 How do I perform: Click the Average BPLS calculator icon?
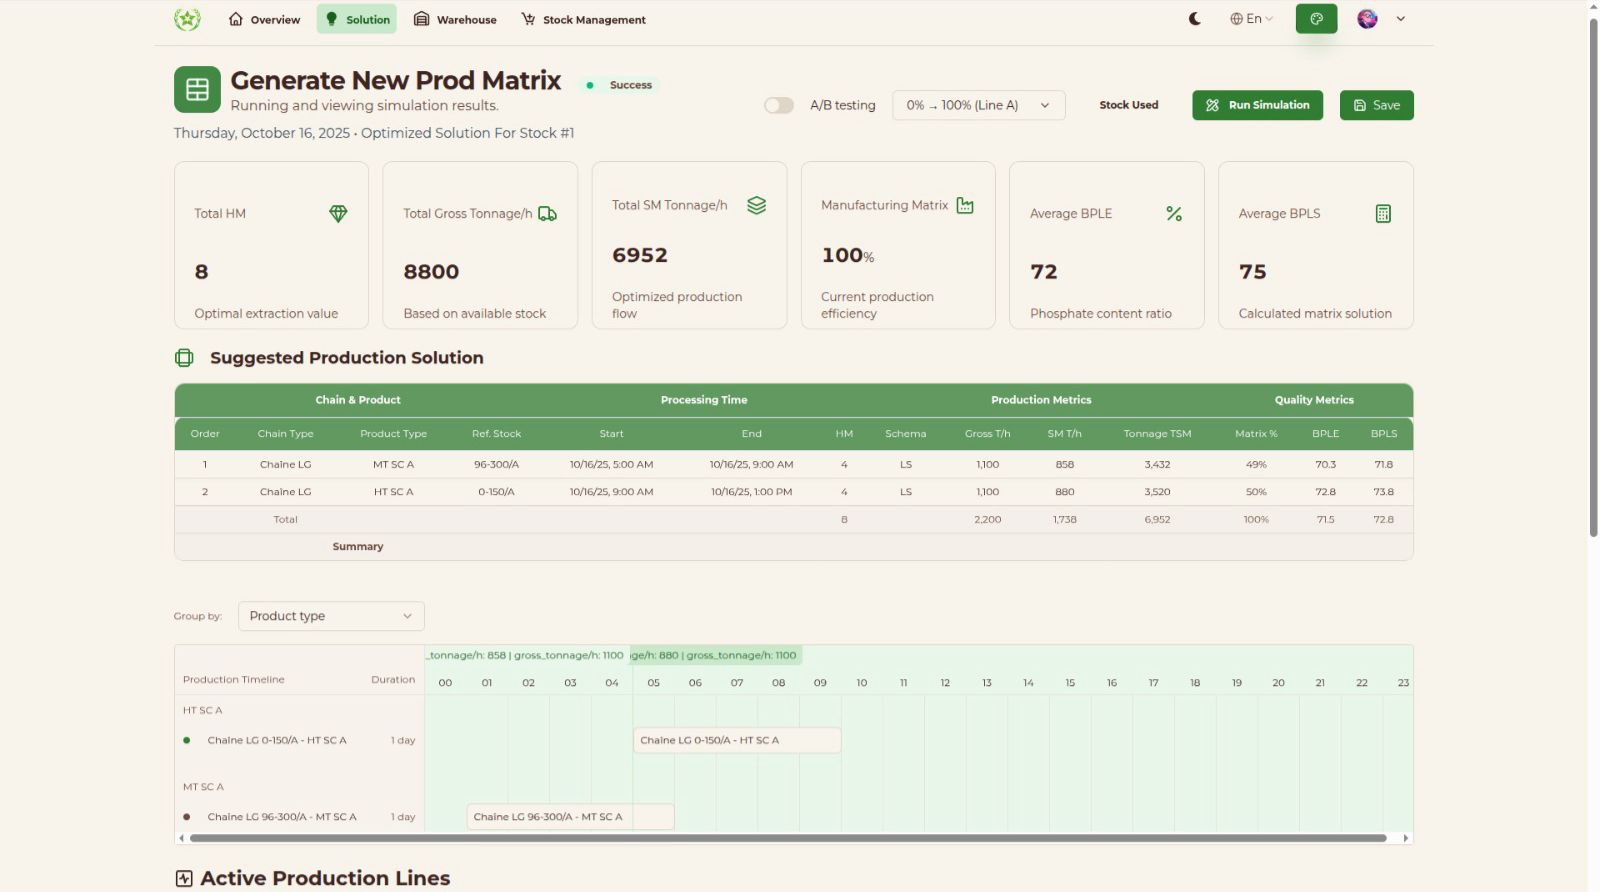[1383, 213]
